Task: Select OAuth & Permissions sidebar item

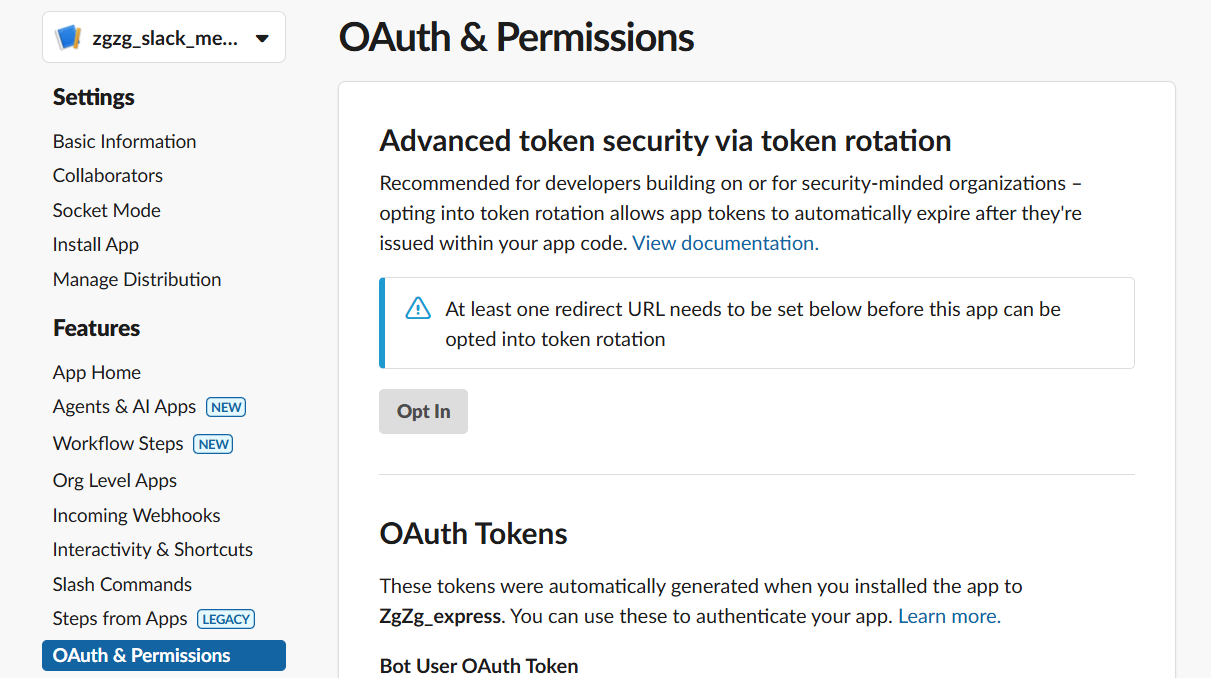Action: click(142, 655)
